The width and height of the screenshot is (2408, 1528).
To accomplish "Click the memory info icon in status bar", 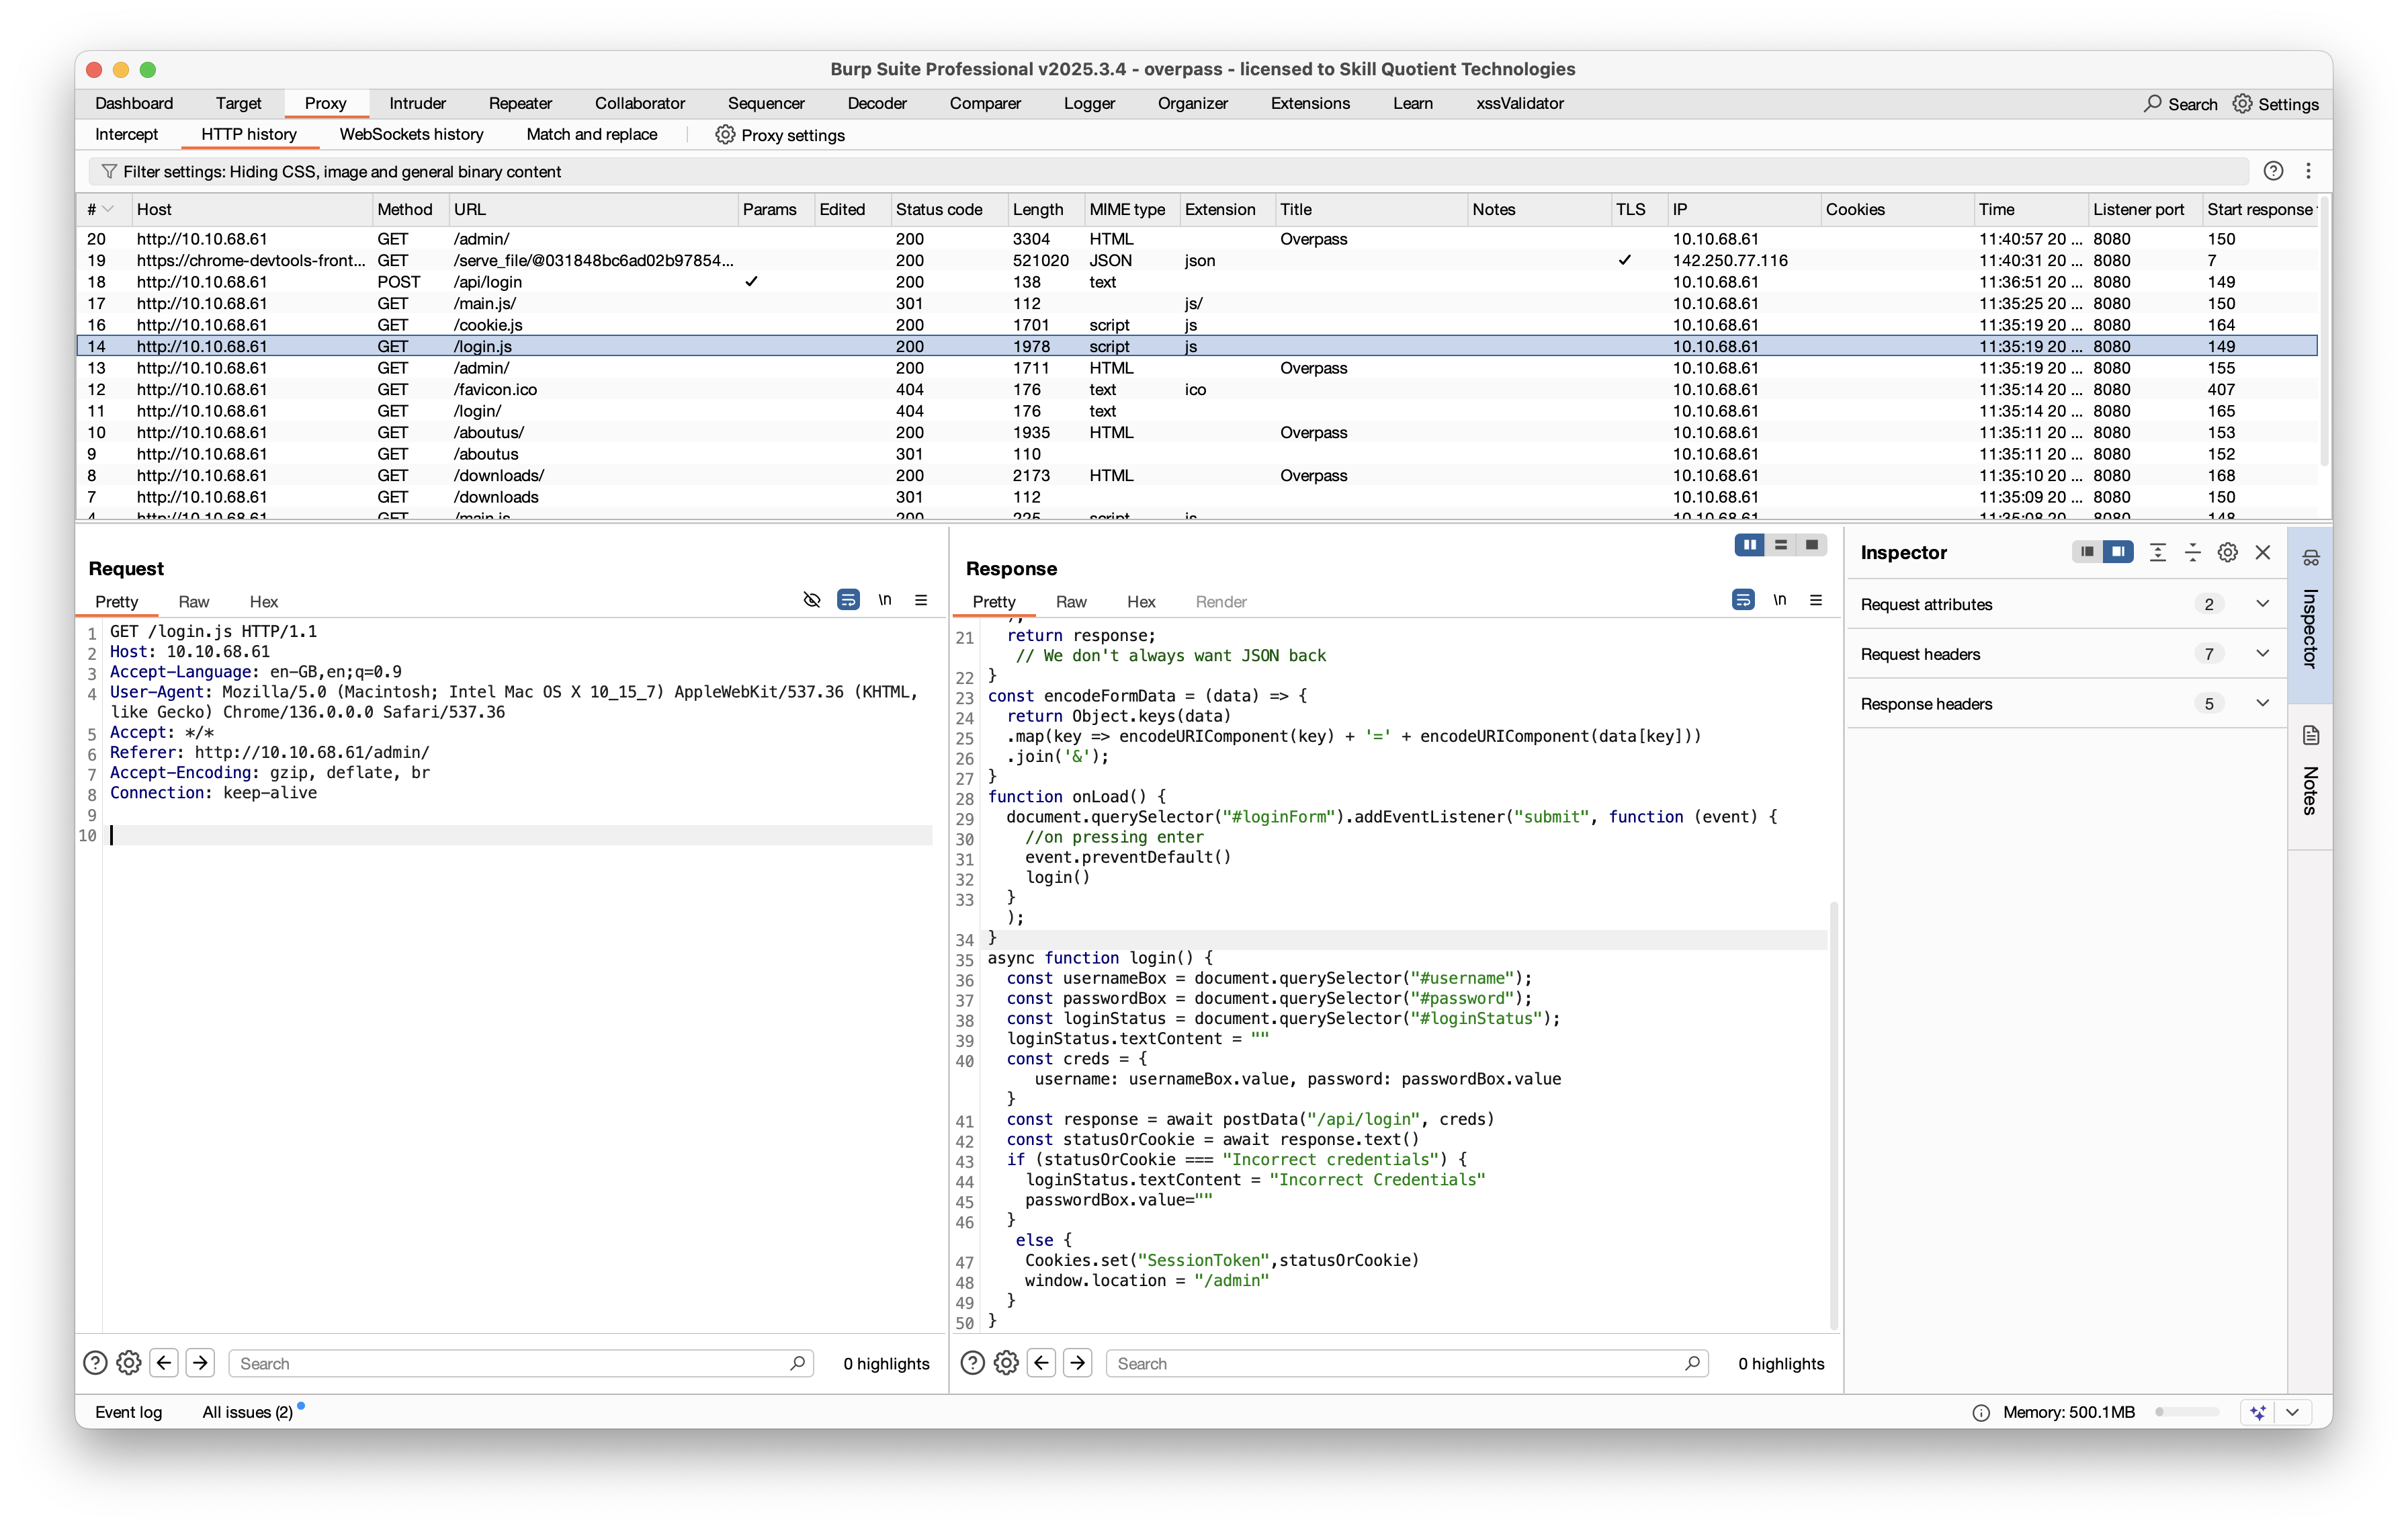I will 1981,1412.
